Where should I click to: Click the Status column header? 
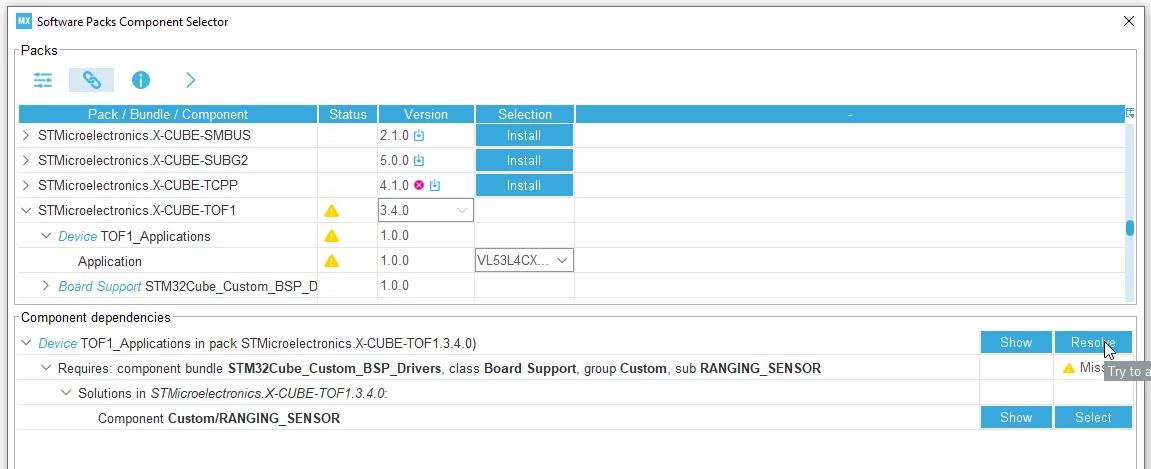pos(348,114)
